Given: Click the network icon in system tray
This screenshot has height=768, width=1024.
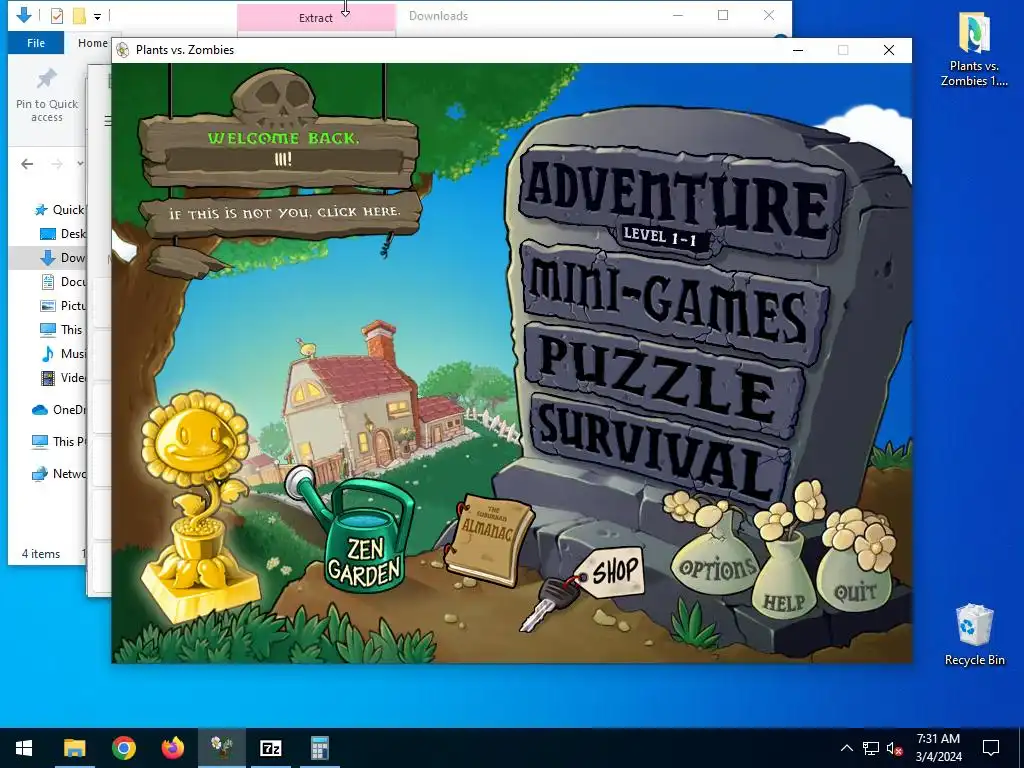Looking at the screenshot, I should pyautogui.click(x=871, y=748).
